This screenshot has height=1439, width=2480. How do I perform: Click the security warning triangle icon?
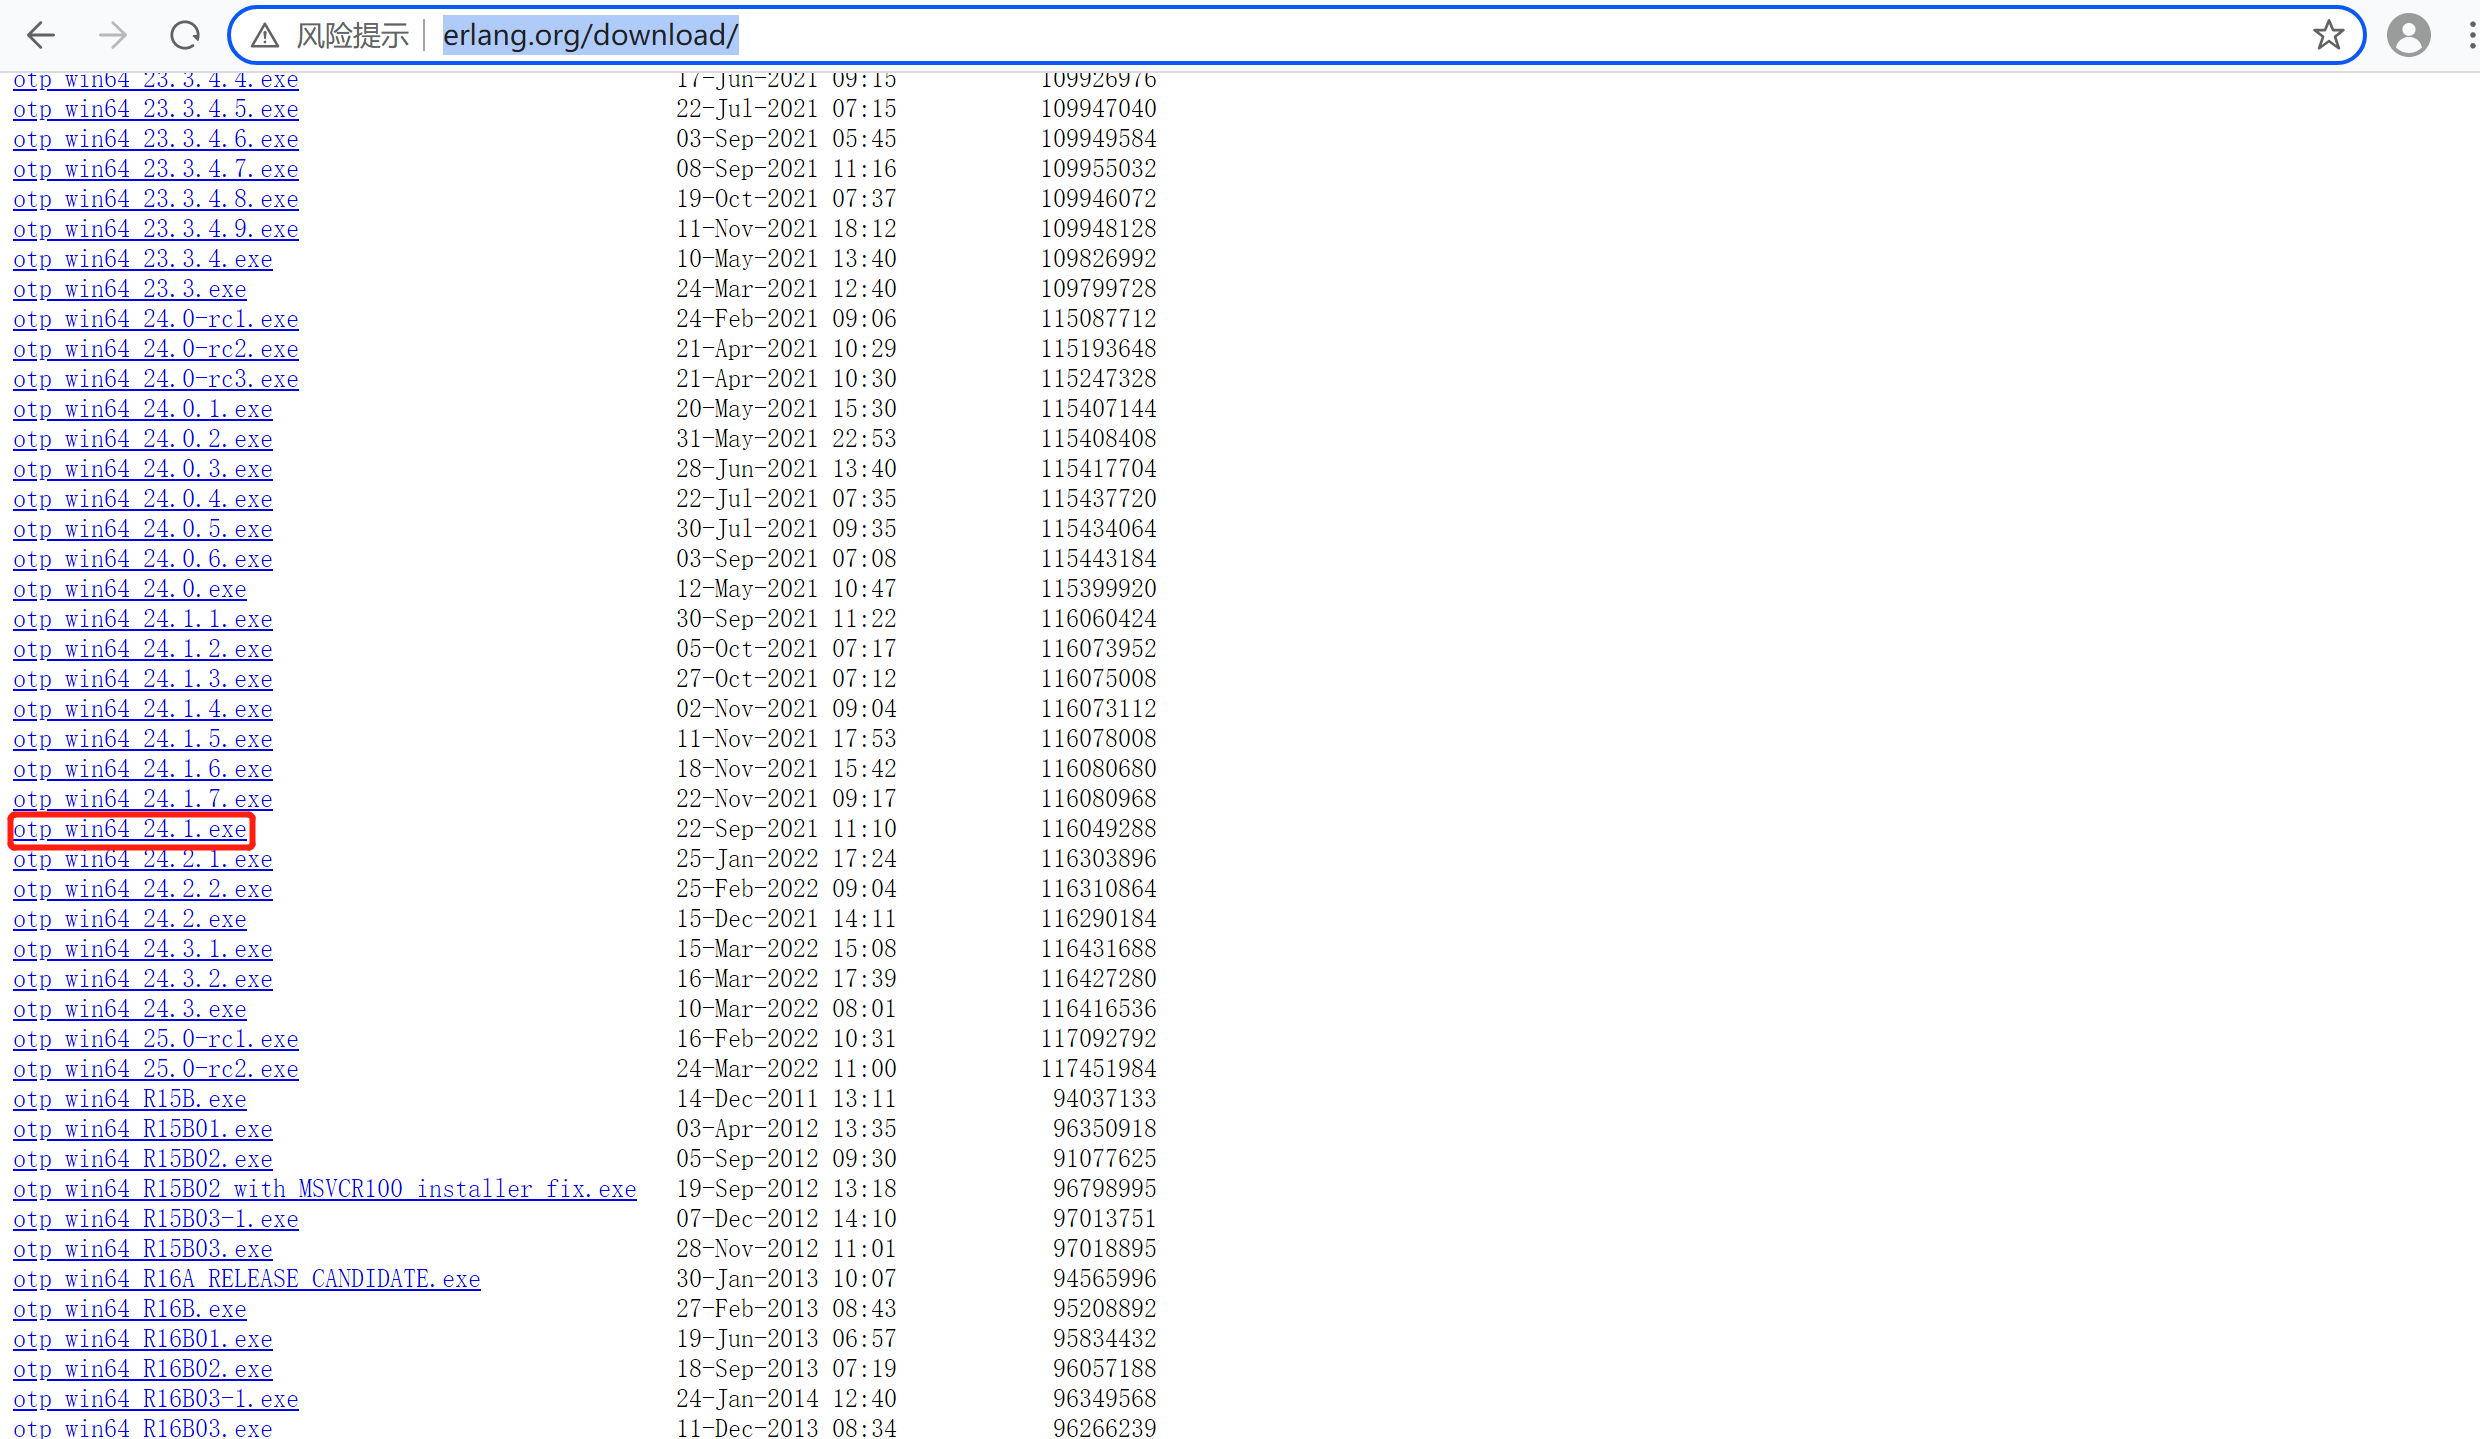265,36
